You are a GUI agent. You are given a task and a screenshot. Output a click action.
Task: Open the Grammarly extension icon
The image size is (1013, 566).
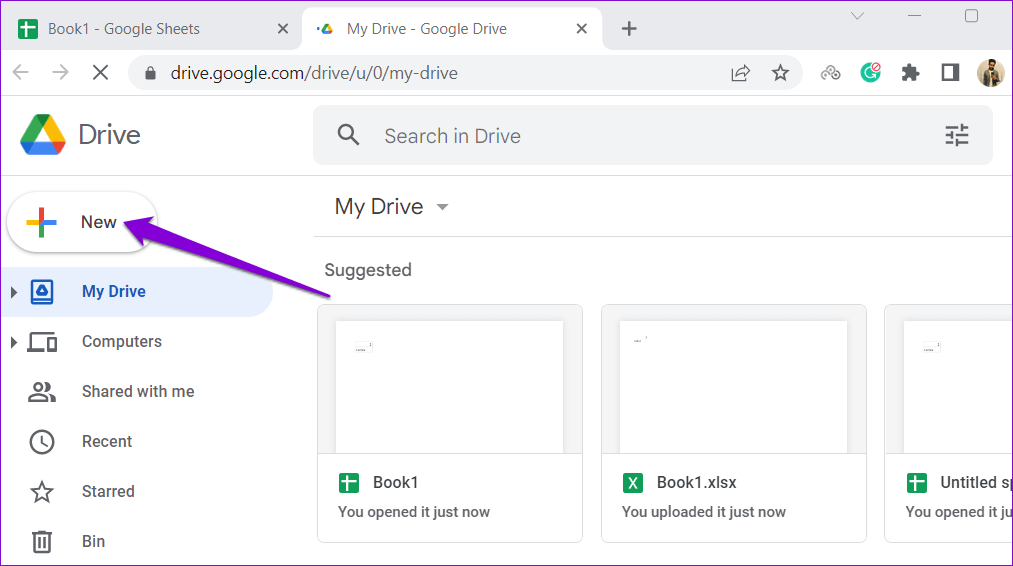[x=871, y=73]
